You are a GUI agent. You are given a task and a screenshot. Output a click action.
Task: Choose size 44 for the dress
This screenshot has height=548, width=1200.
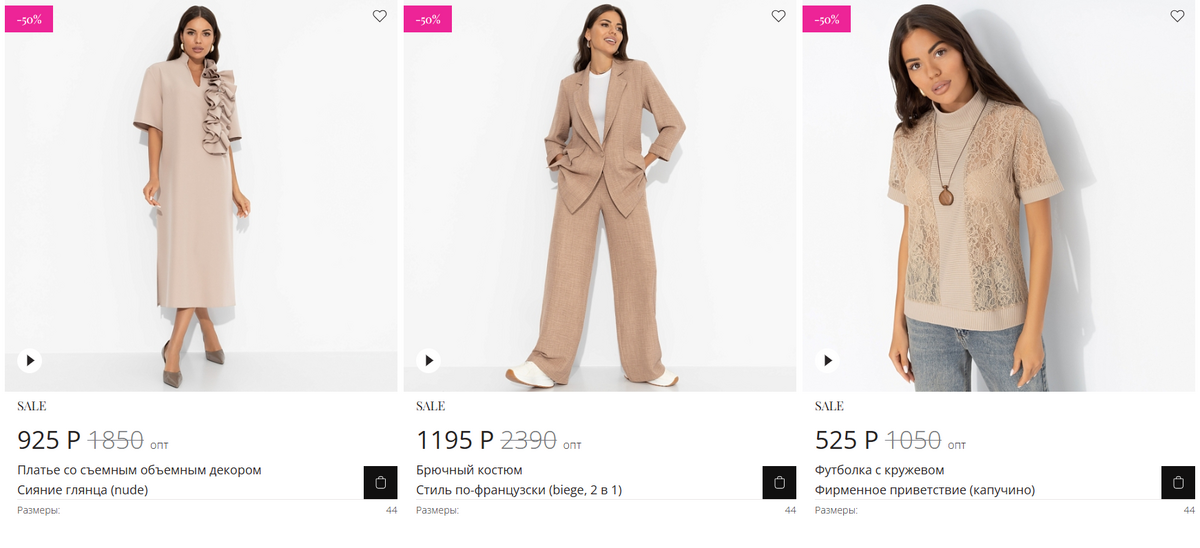point(391,510)
